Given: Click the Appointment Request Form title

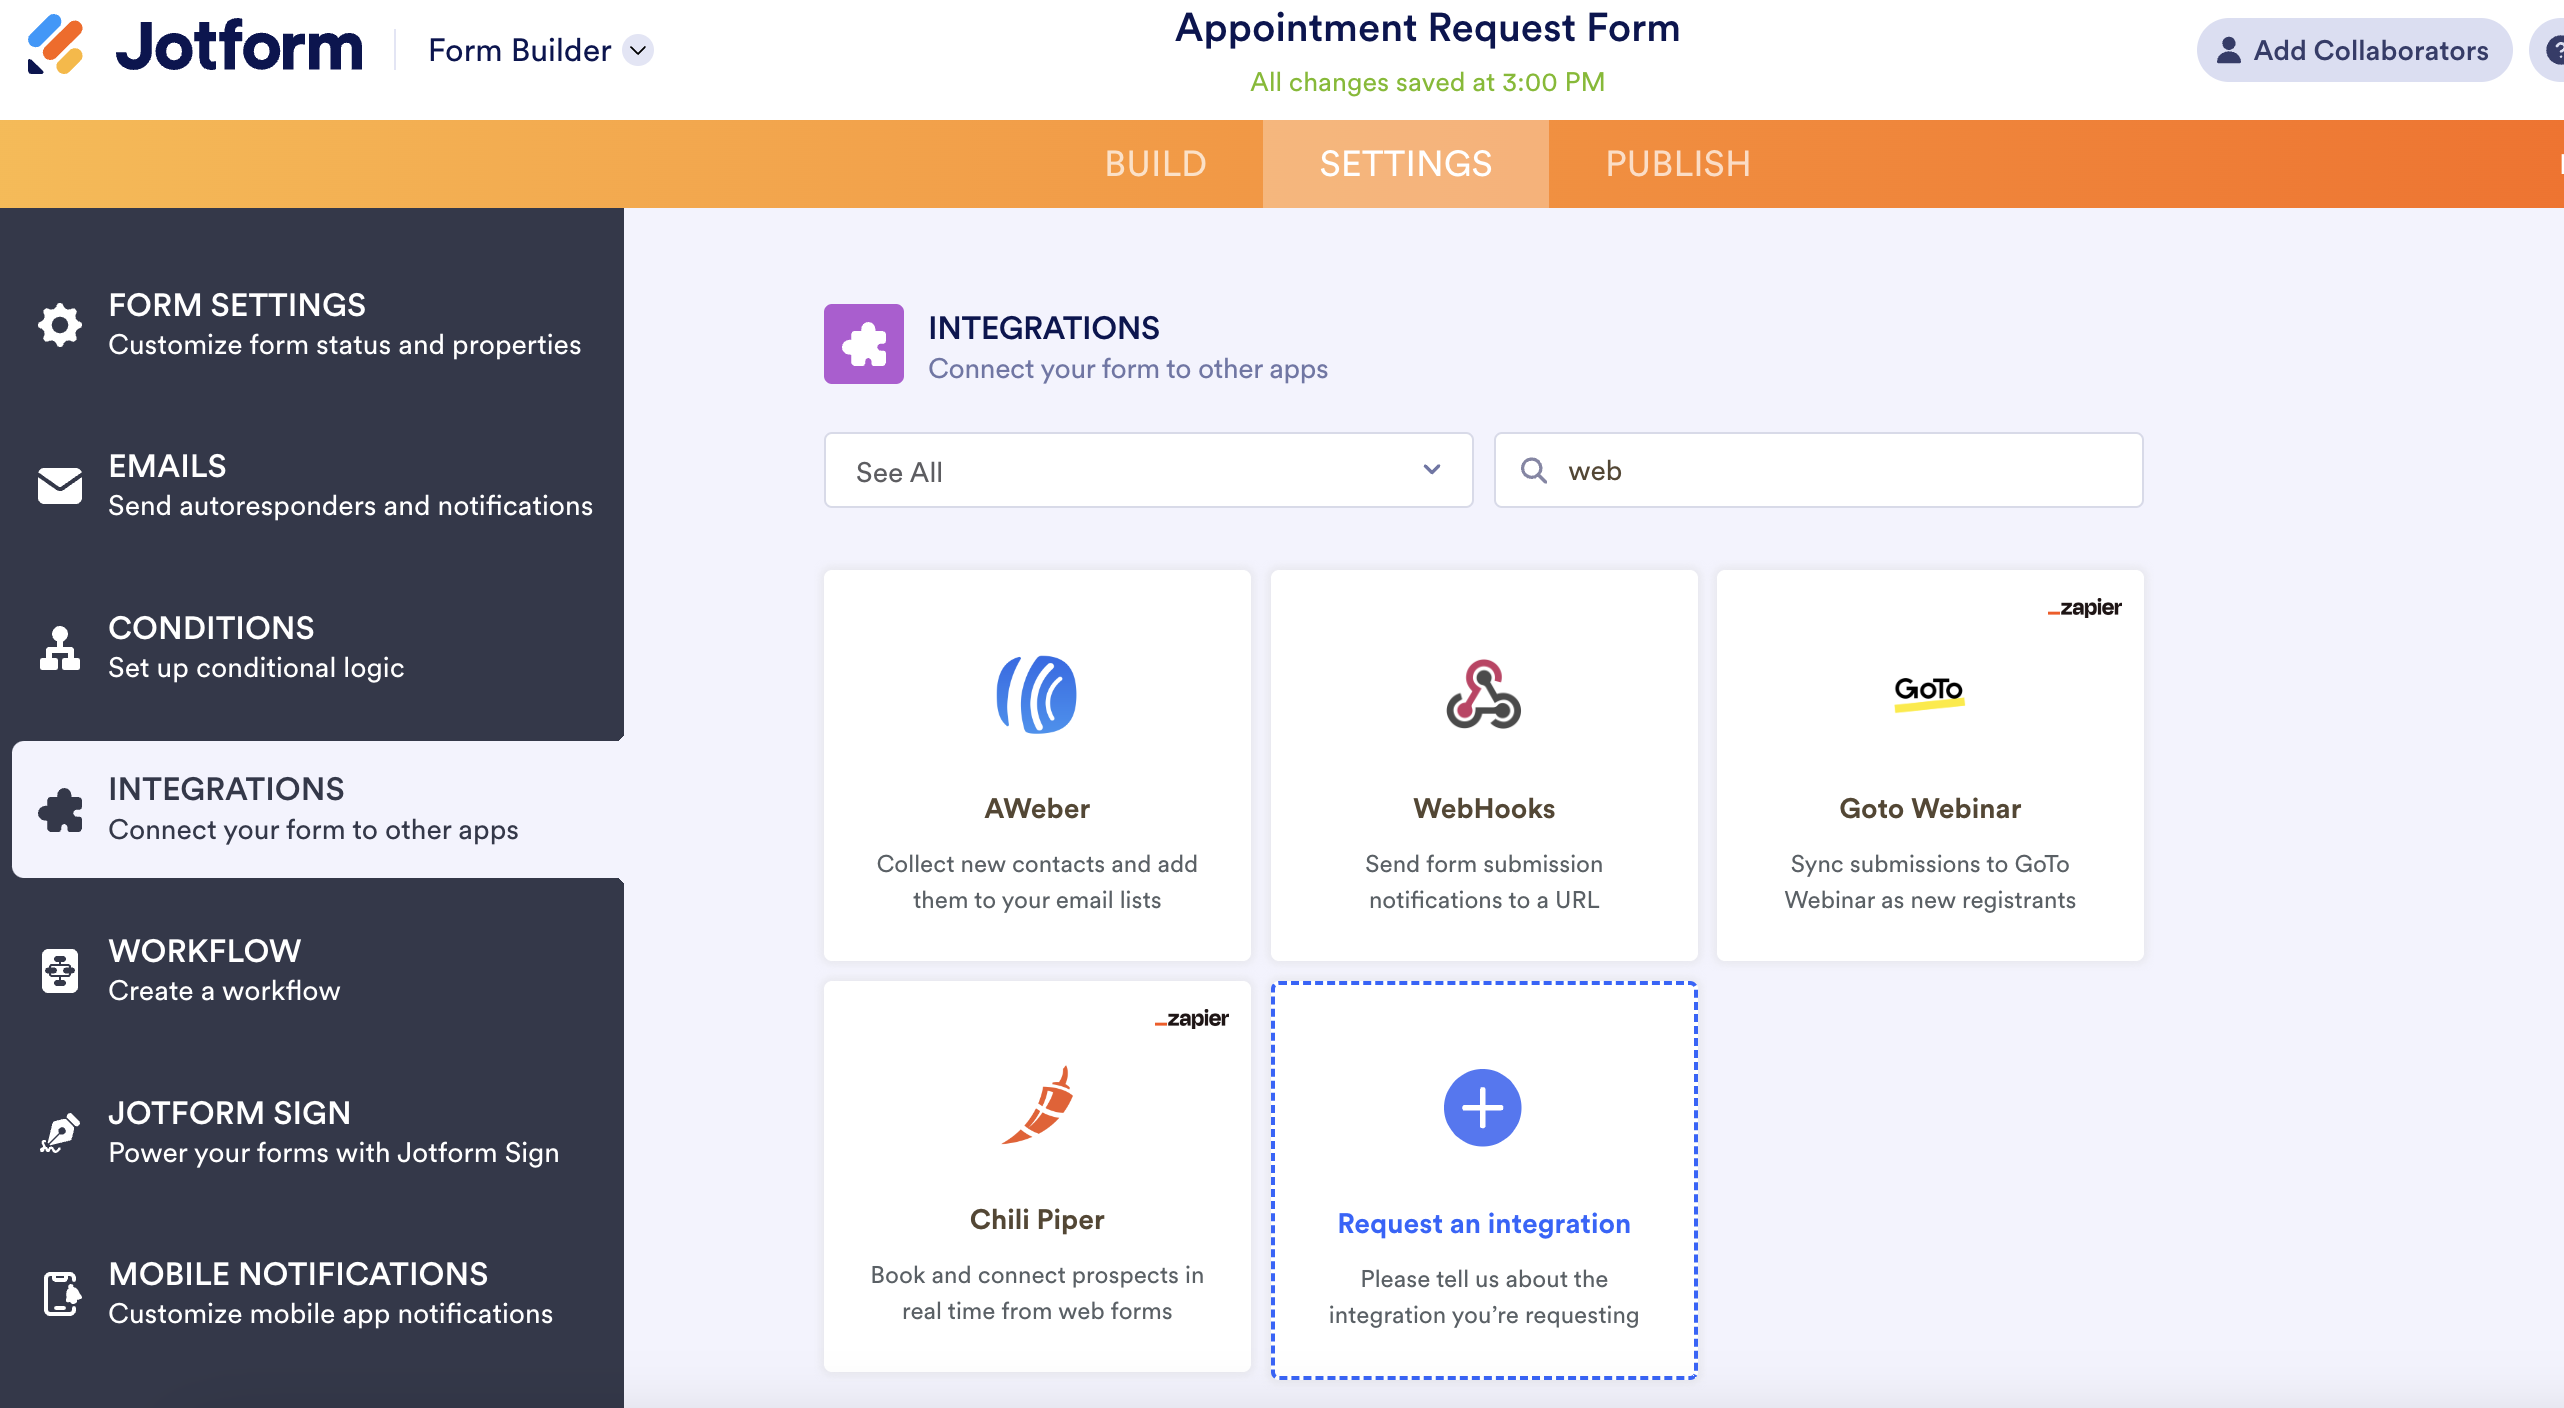Looking at the screenshot, I should (x=1427, y=28).
